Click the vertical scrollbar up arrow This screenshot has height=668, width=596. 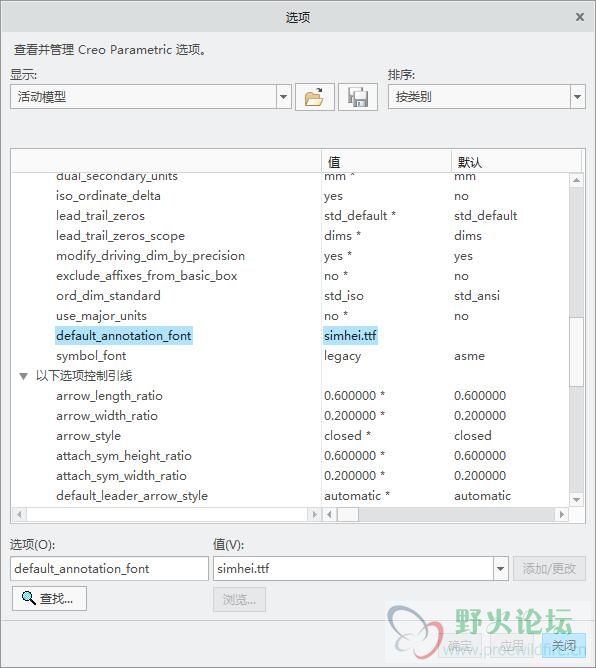click(x=576, y=180)
